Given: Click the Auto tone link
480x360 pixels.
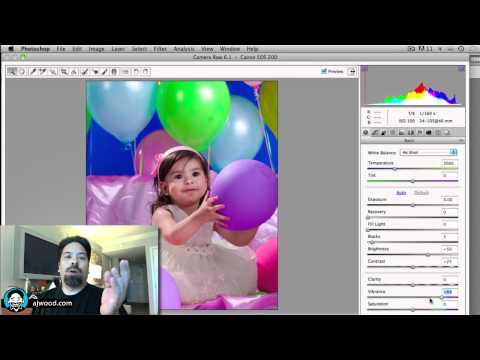Looking at the screenshot, I should click(401, 193).
